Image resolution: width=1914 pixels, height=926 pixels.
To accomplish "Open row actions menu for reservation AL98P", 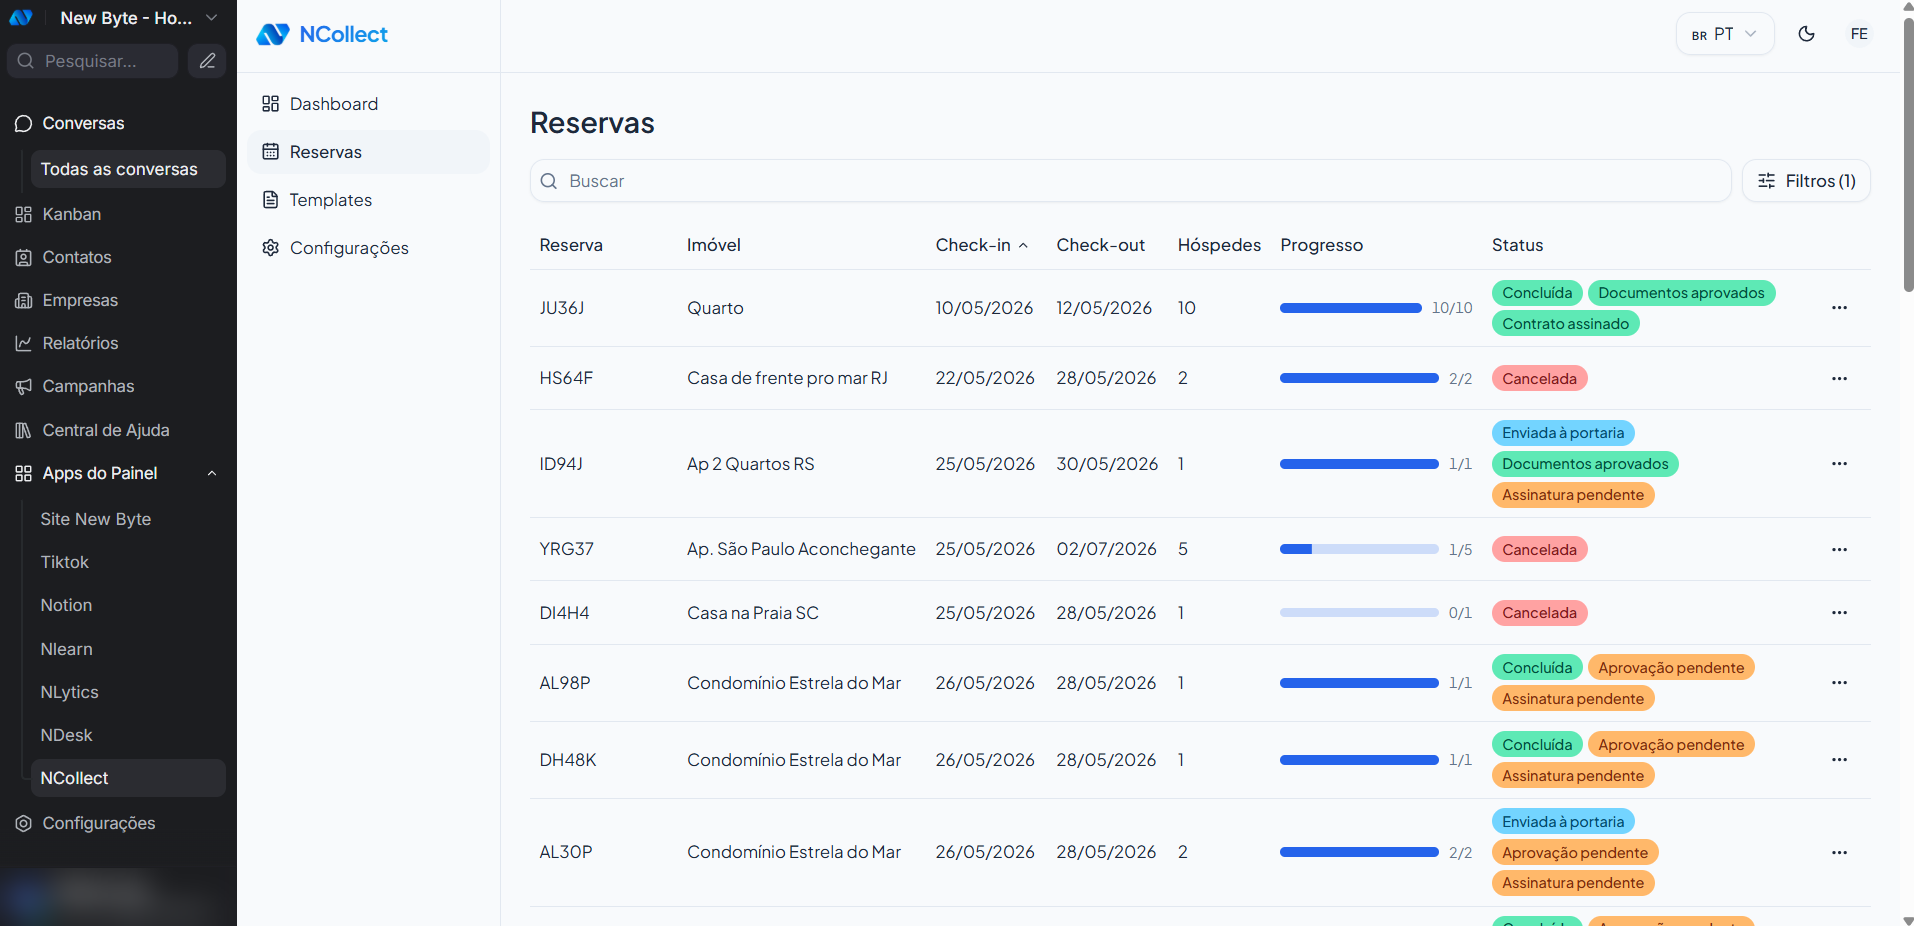I will click(x=1839, y=683).
